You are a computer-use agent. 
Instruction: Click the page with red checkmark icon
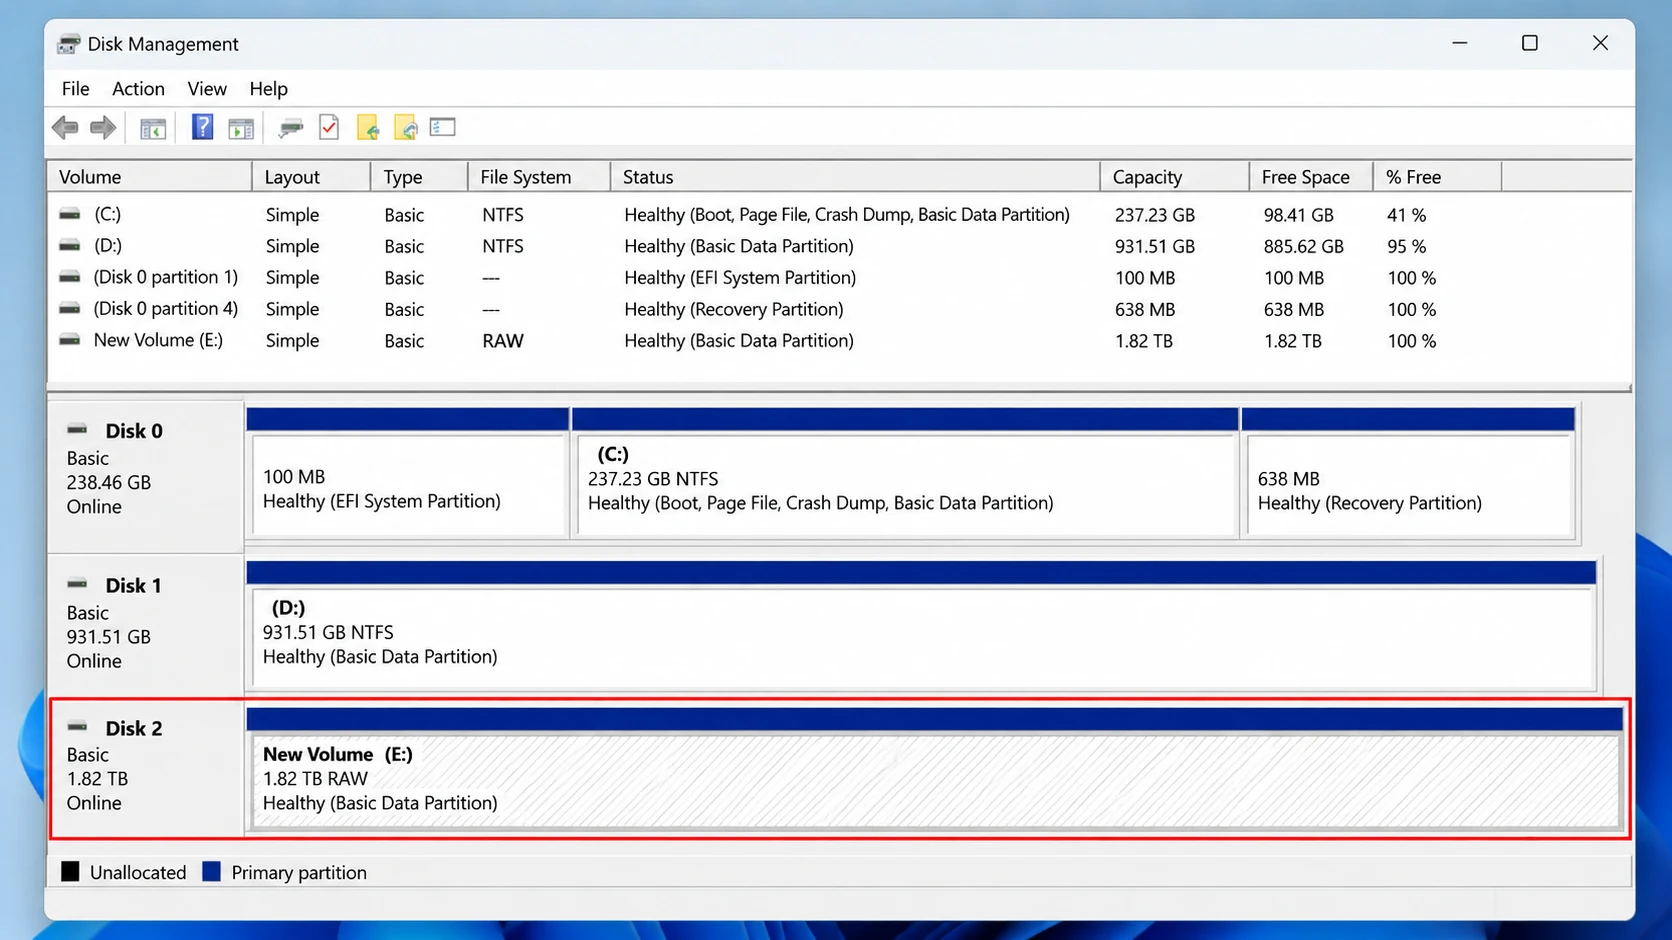pyautogui.click(x=329, y=127)
